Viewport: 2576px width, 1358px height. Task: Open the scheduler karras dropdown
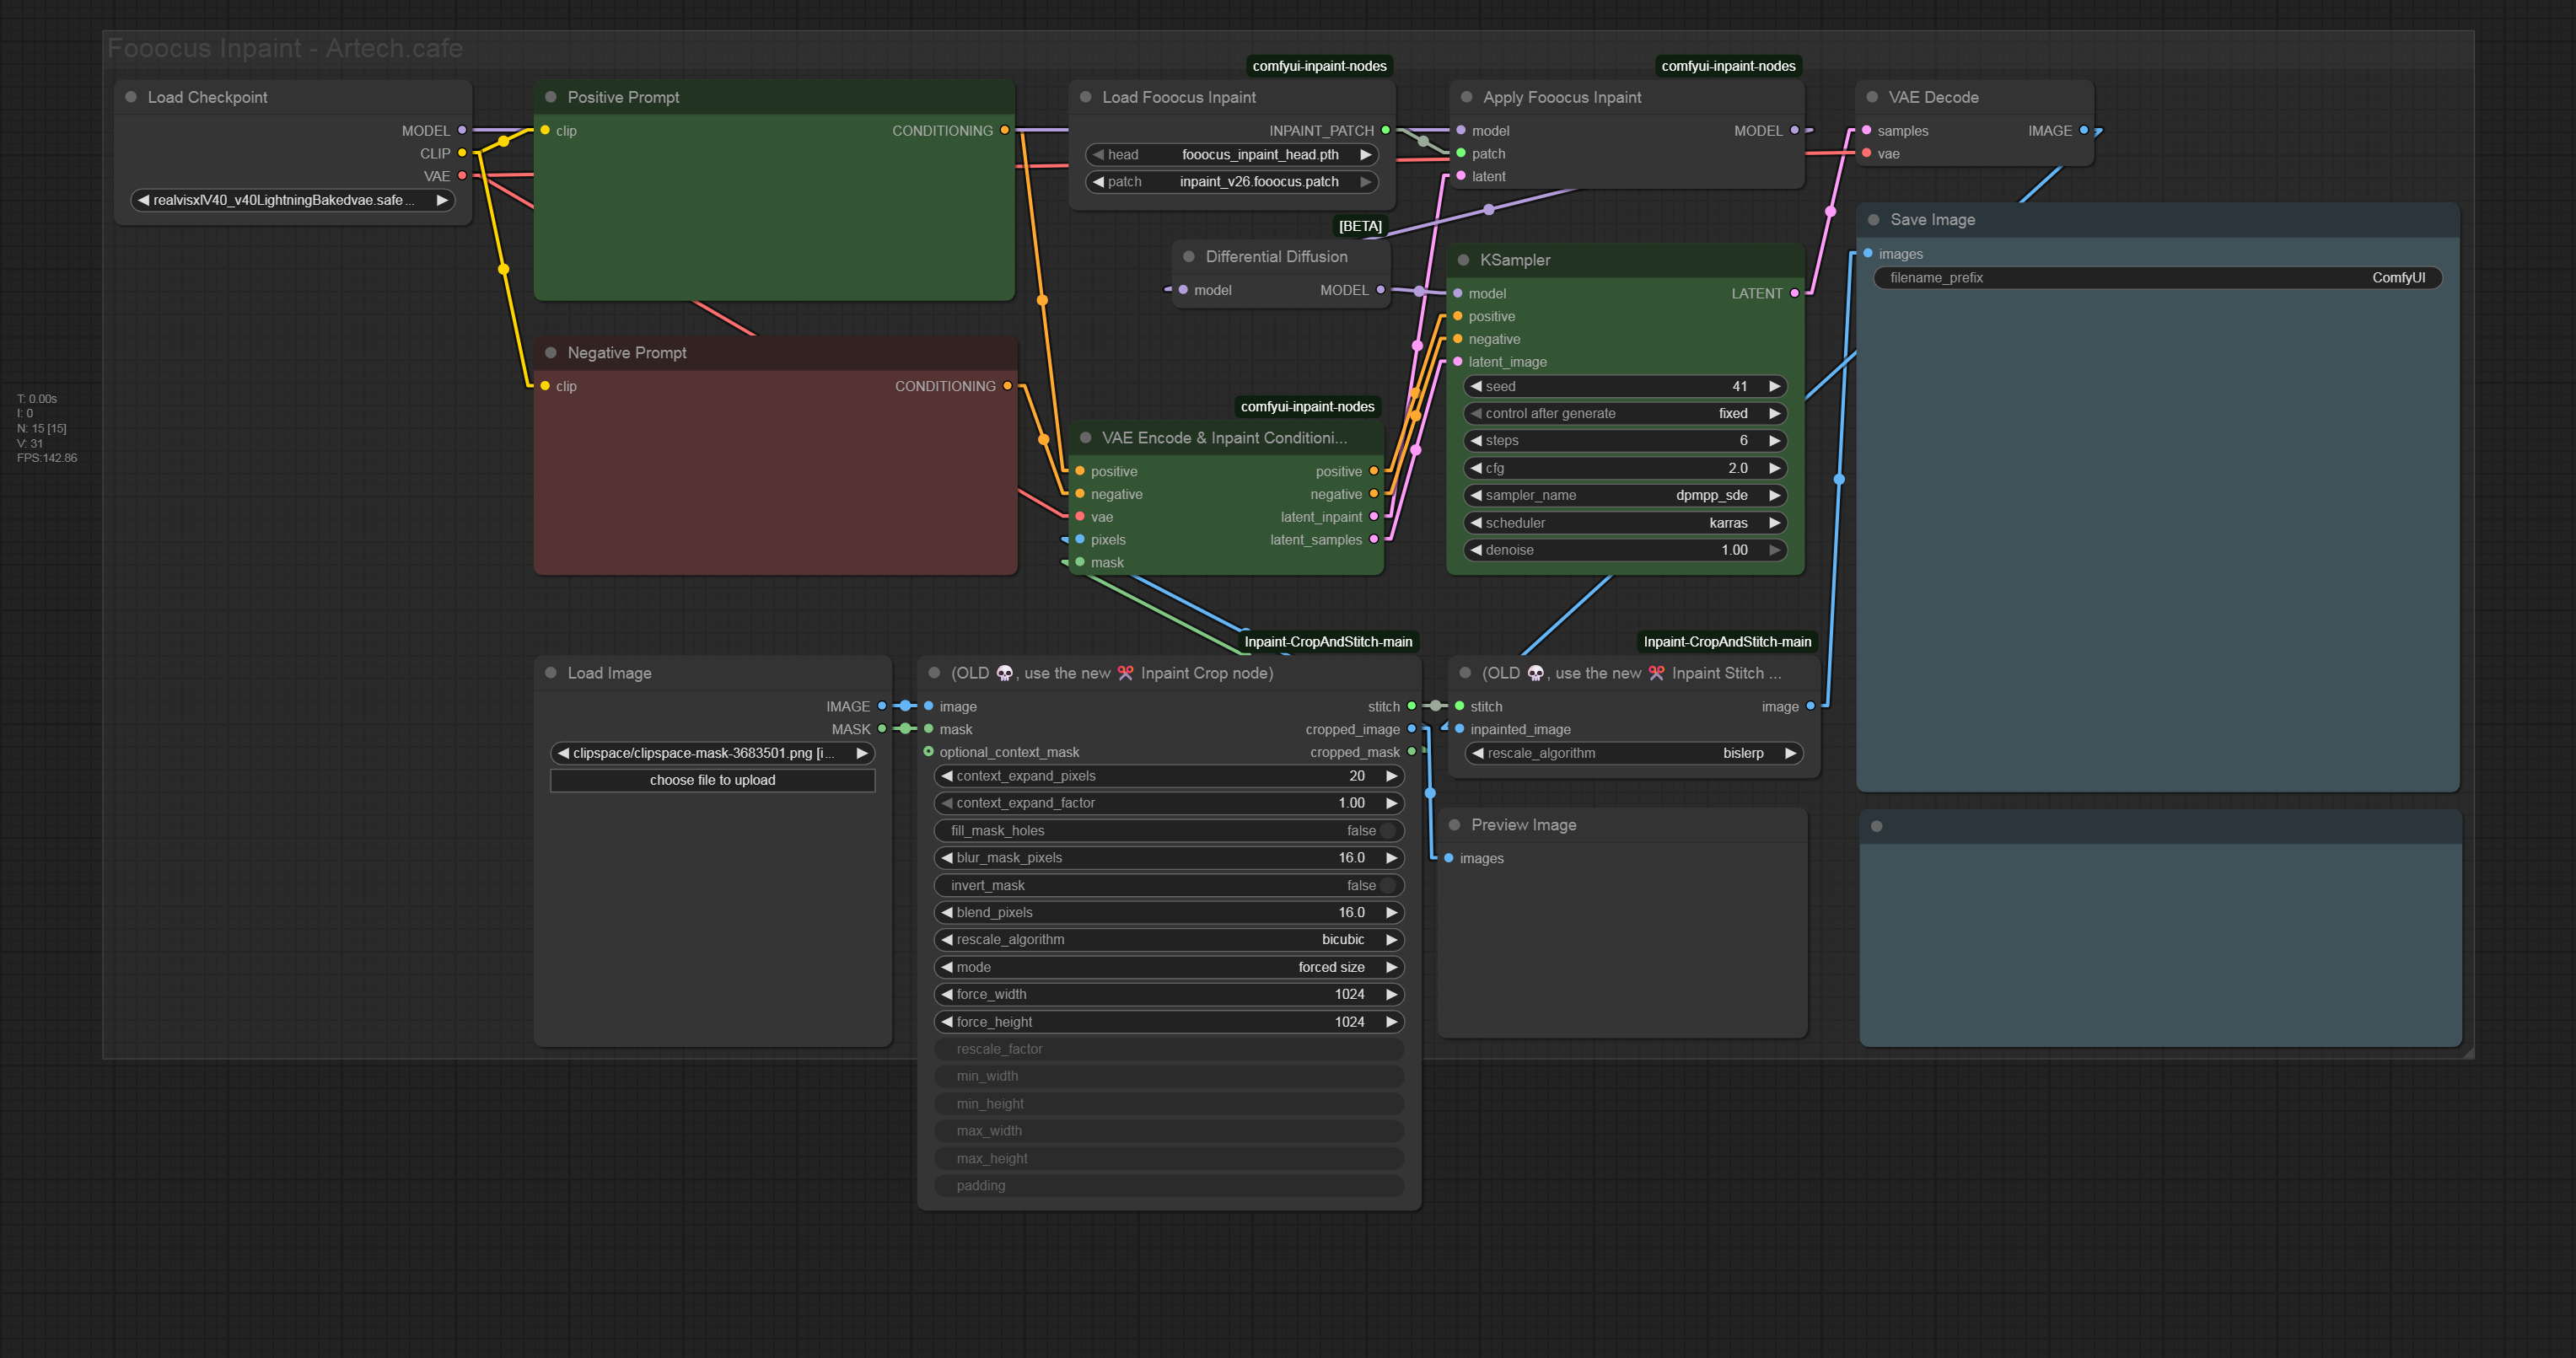tap(1625, 523)
